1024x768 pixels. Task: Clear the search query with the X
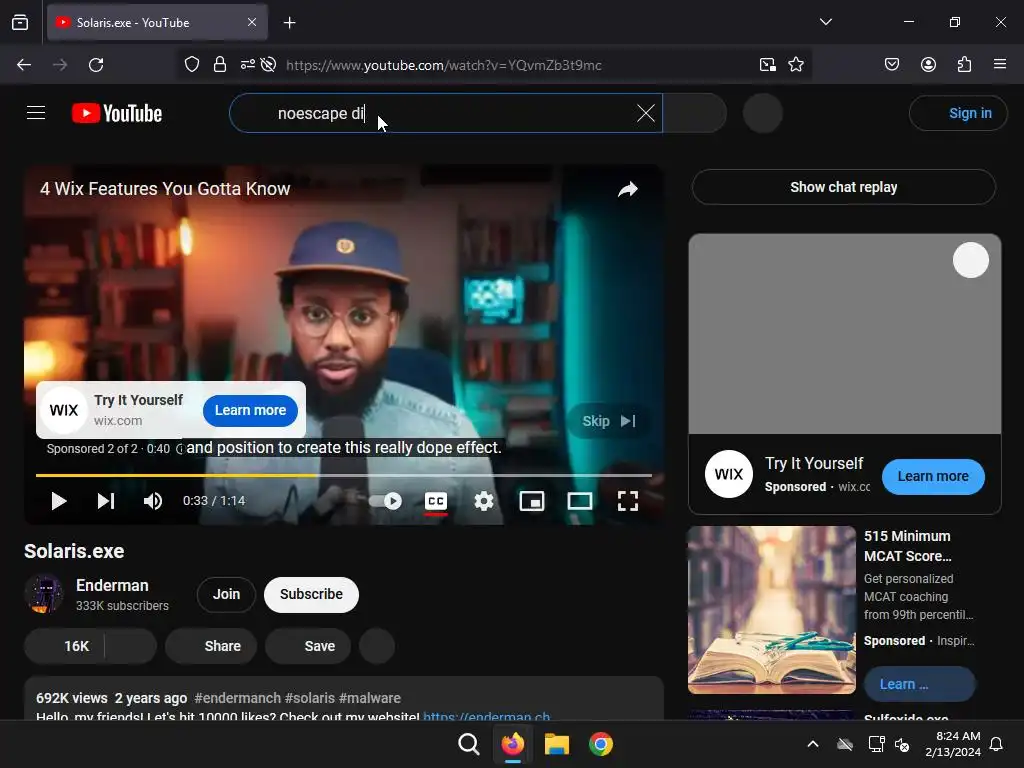[x=645, y=113]
